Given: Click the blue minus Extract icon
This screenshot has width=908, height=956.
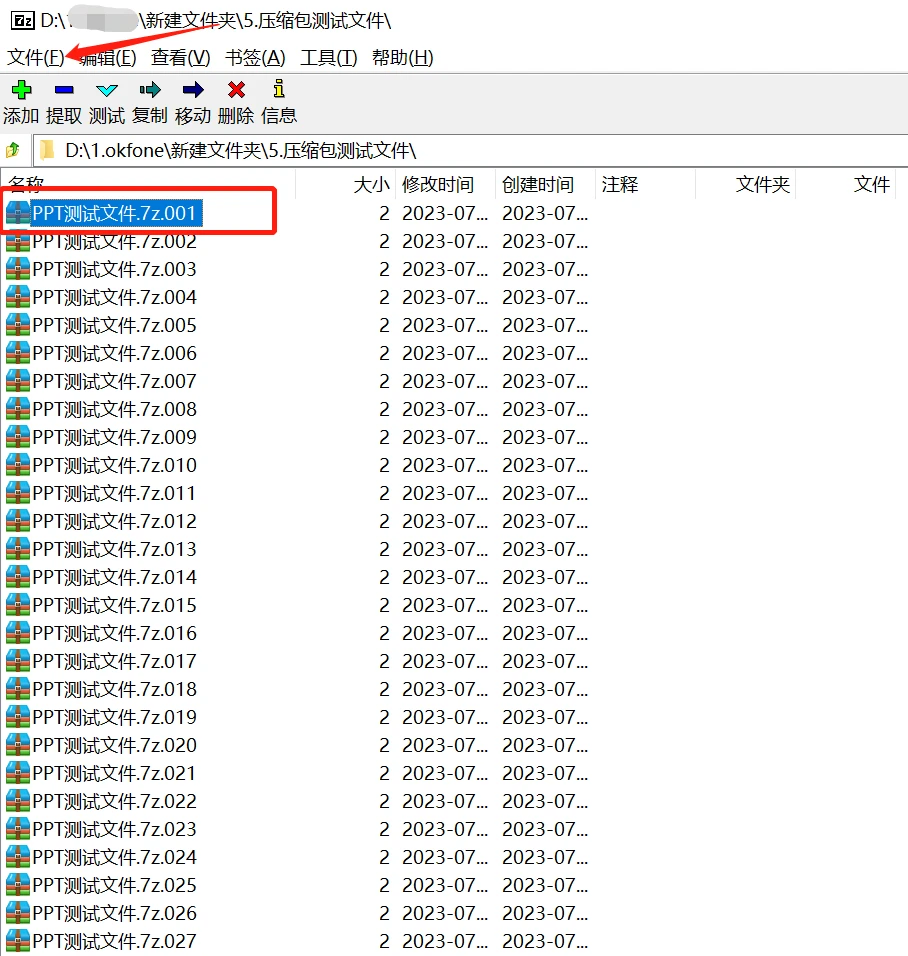Looking at the screenshot, I should tap(64, 91).
